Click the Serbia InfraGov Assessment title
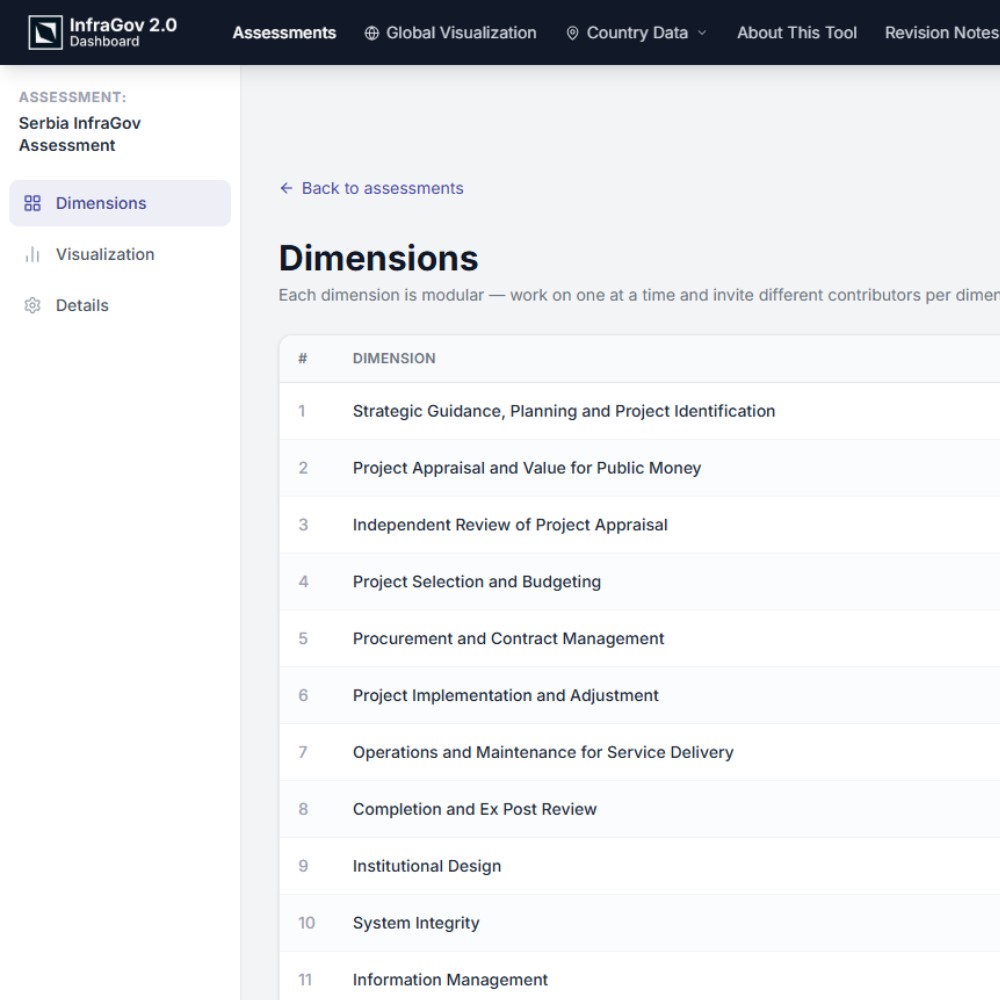The width and height of the screenshot is (1000, 1000). pos(80,134)
